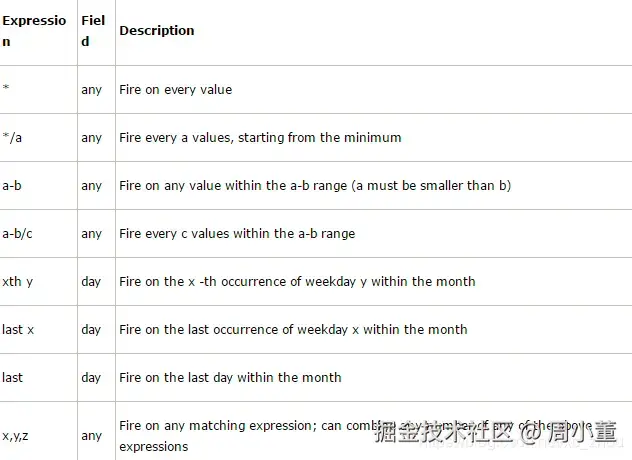Screen dimensions: 632x460
Task: Click 'Fire every a values' description text
Action: (x=260, y=138)
